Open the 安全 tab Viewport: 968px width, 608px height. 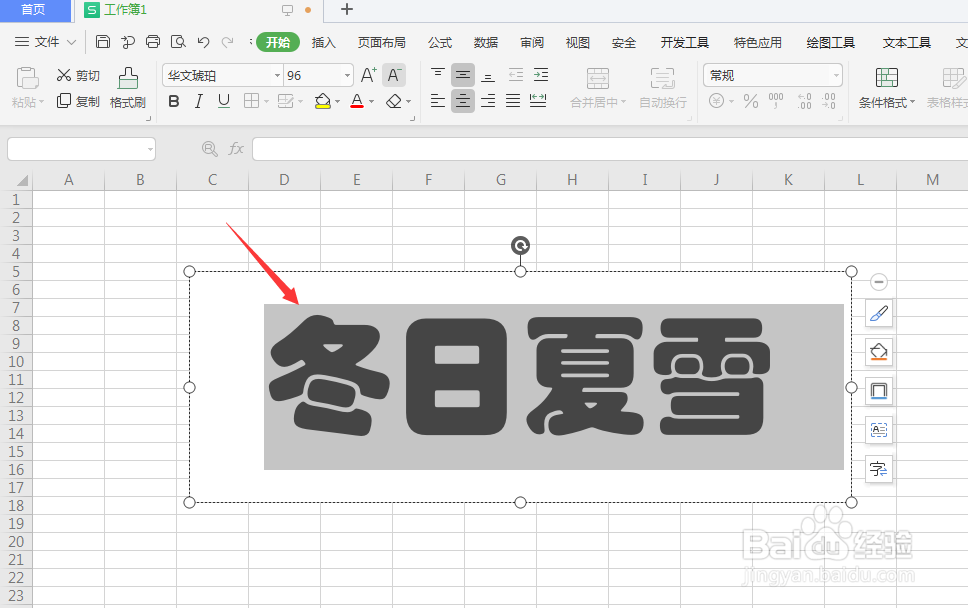[x=624, y=43]
